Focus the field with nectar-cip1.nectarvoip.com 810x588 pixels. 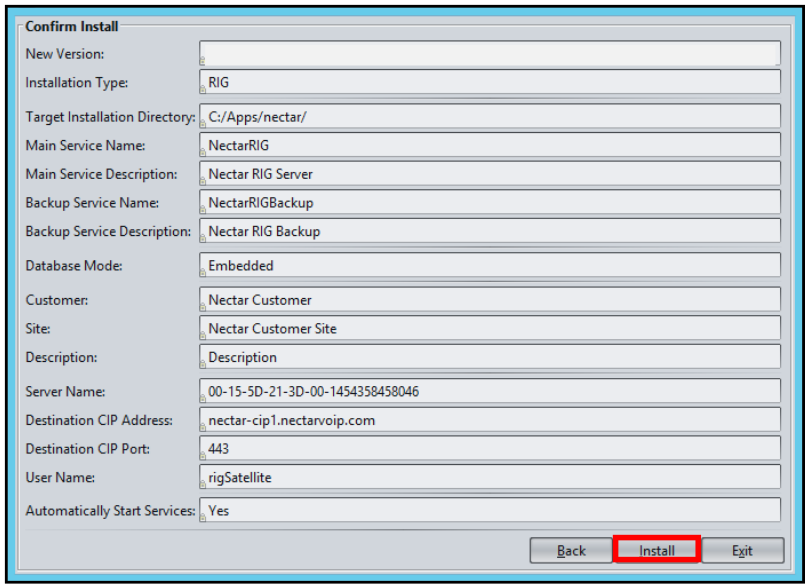(490, 420)
